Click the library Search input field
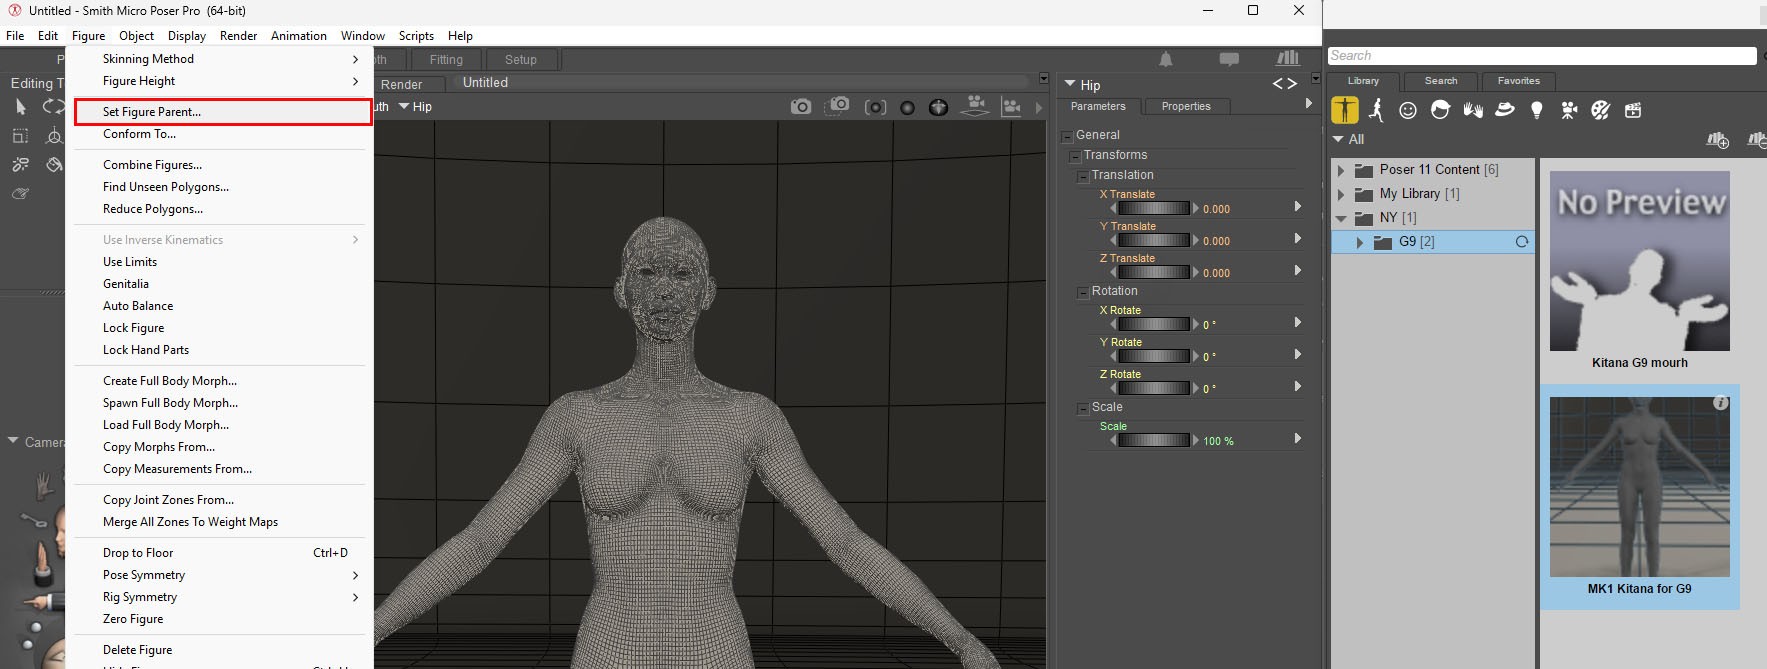Viewport: 1767px width, 669px height. (x=1542, y=56)
